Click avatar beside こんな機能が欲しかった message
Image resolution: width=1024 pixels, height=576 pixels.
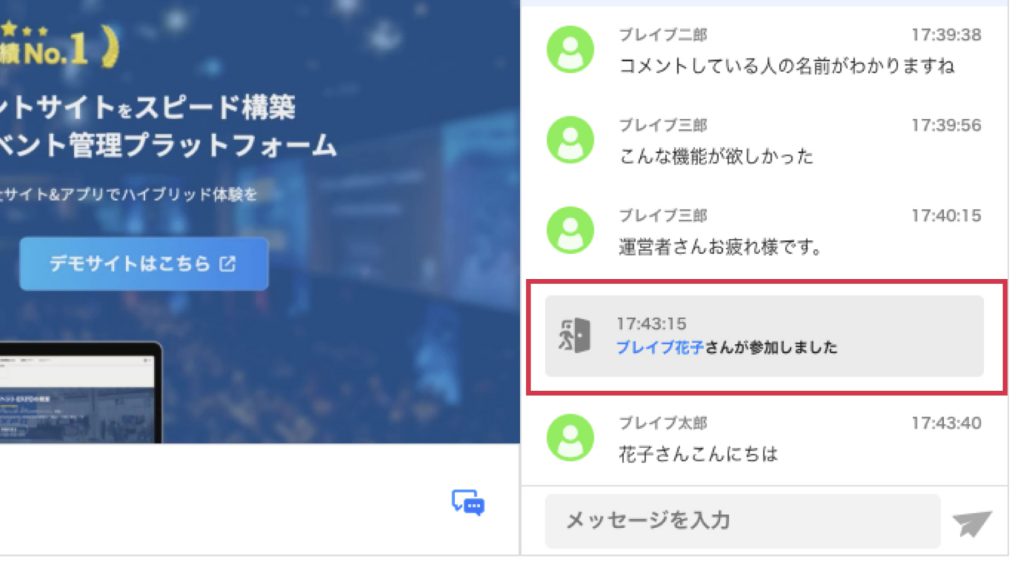pyautogui.click(x=570, y=140)
